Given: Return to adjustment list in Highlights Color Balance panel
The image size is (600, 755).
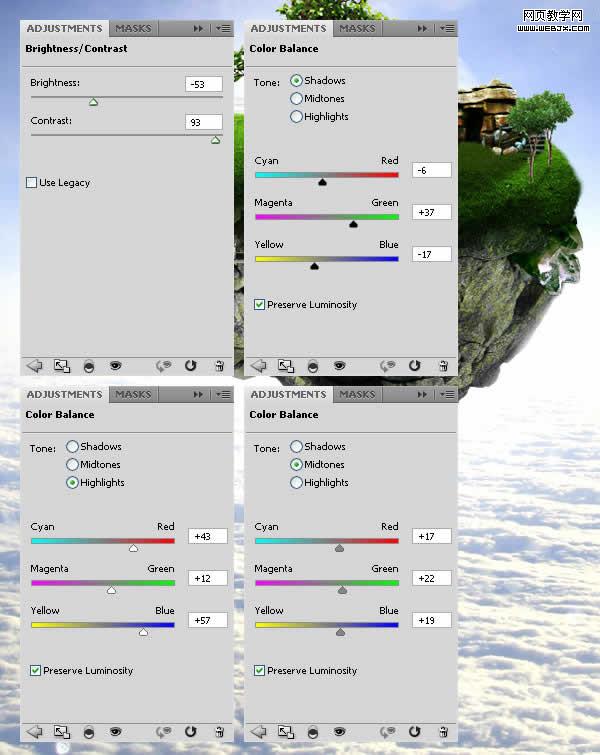Looking at the screenshot, I should 35,732.
